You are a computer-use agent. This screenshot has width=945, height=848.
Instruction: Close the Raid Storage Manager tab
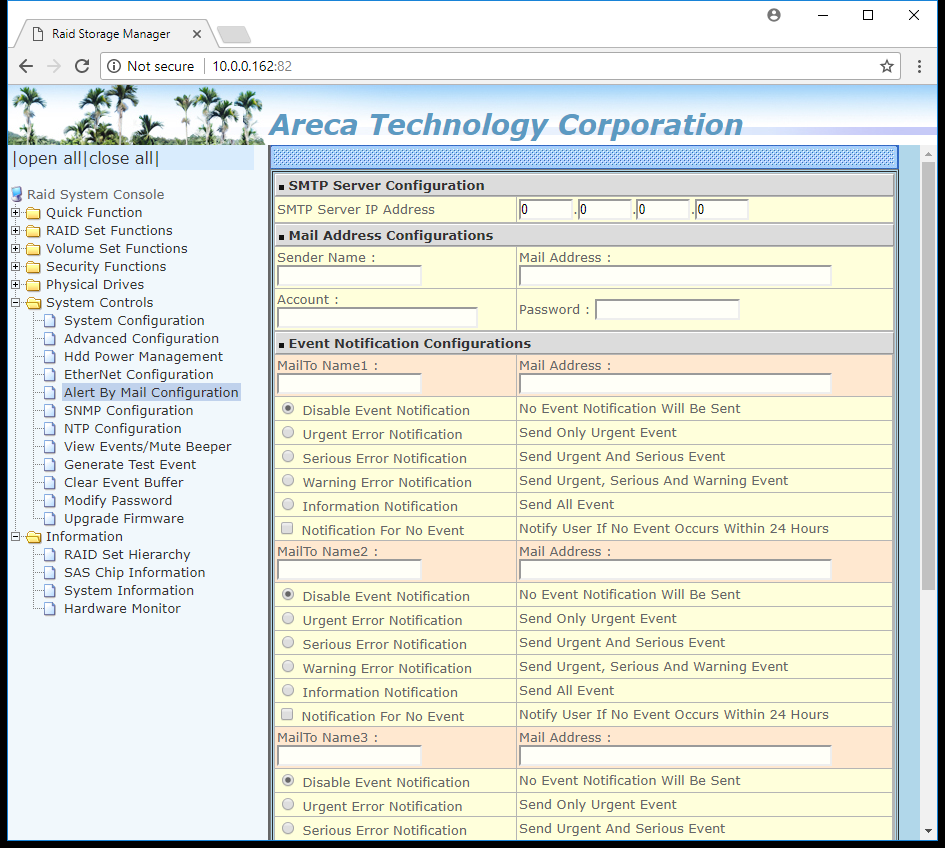[x=196, y=34]
